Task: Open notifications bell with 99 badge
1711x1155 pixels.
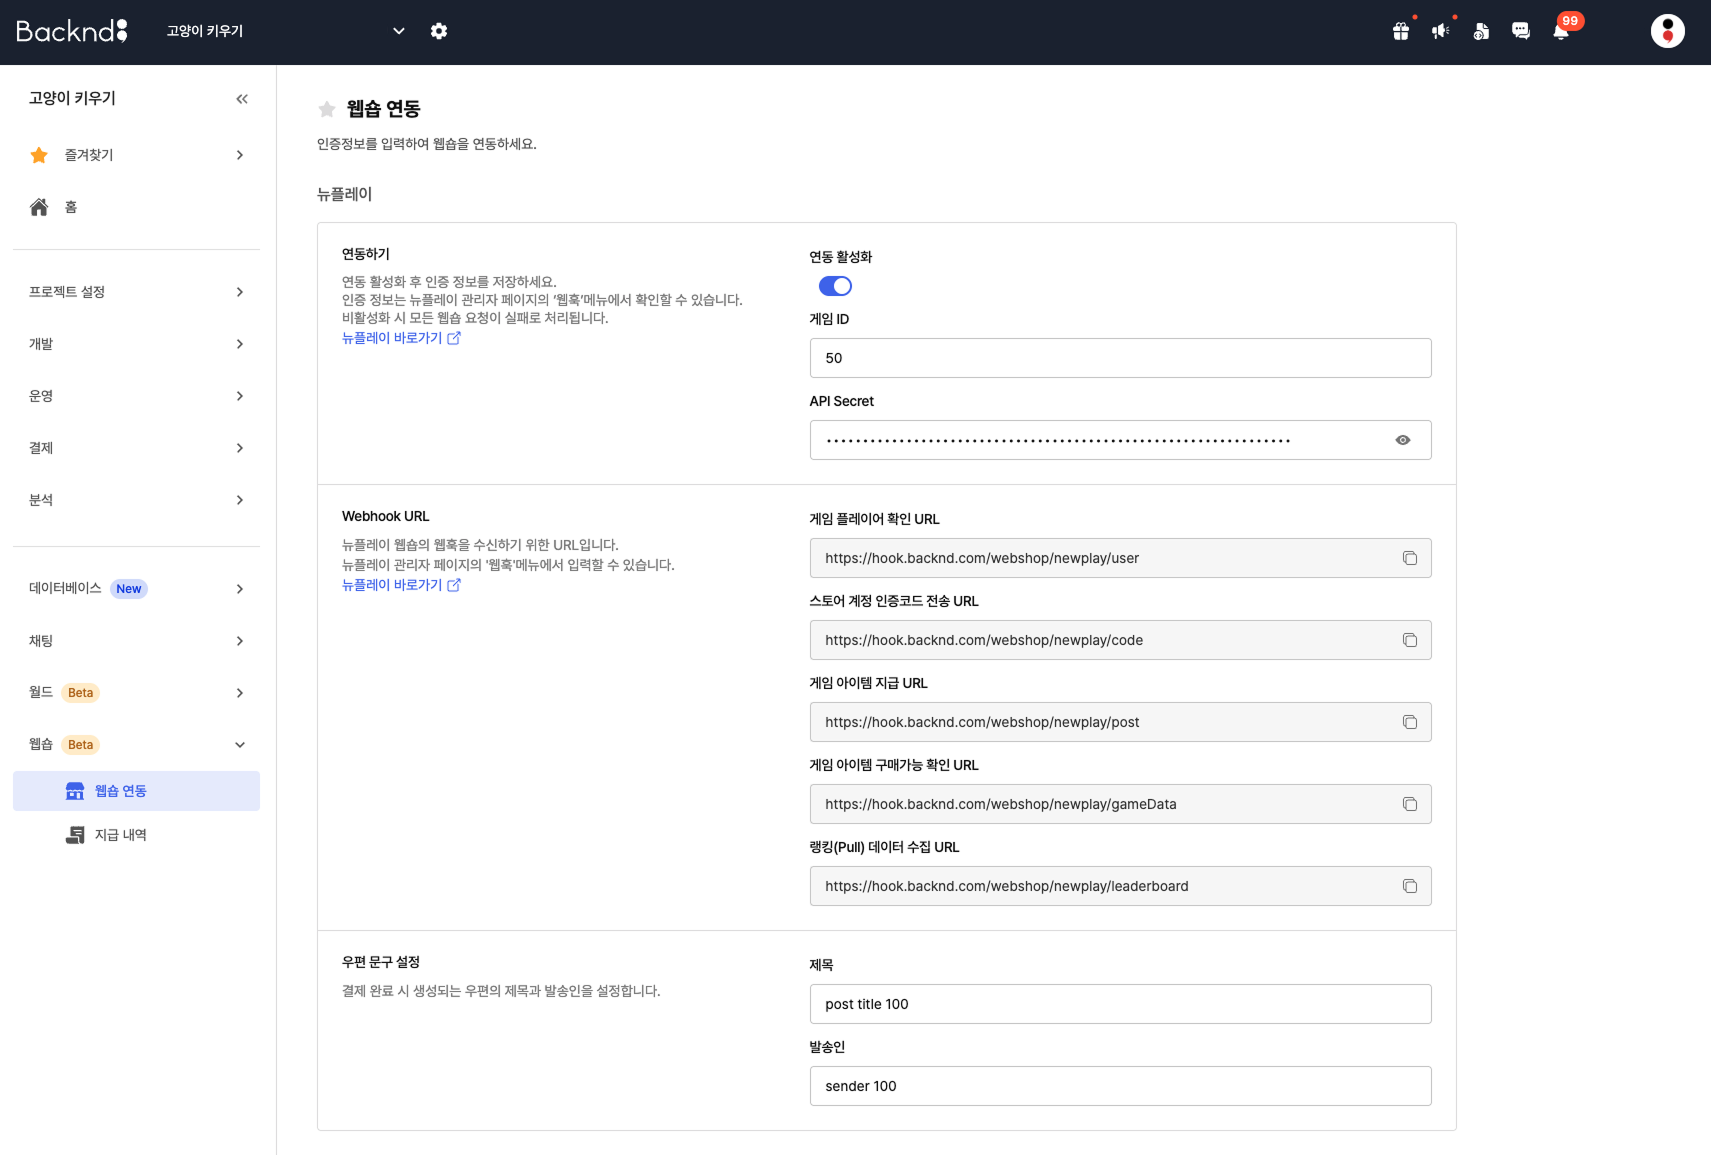Action: point(1560,31)
